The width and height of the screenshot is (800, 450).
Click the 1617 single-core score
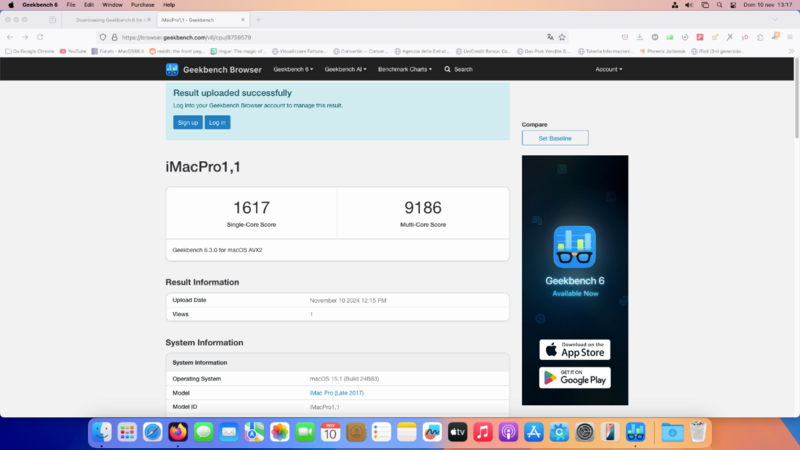[x=252, y=208]
